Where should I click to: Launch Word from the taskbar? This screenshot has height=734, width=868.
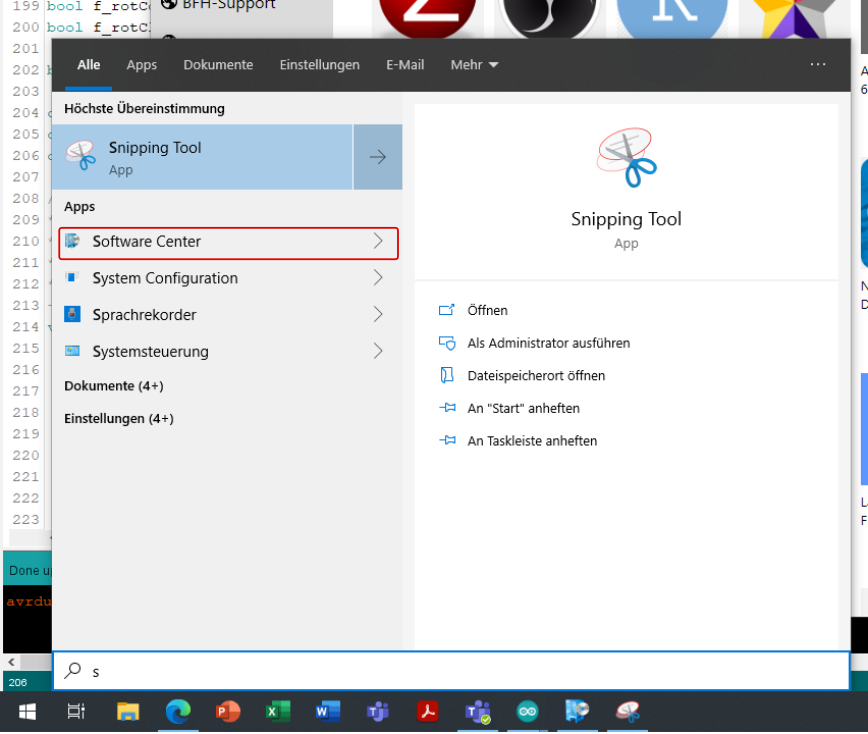(328, 712)
